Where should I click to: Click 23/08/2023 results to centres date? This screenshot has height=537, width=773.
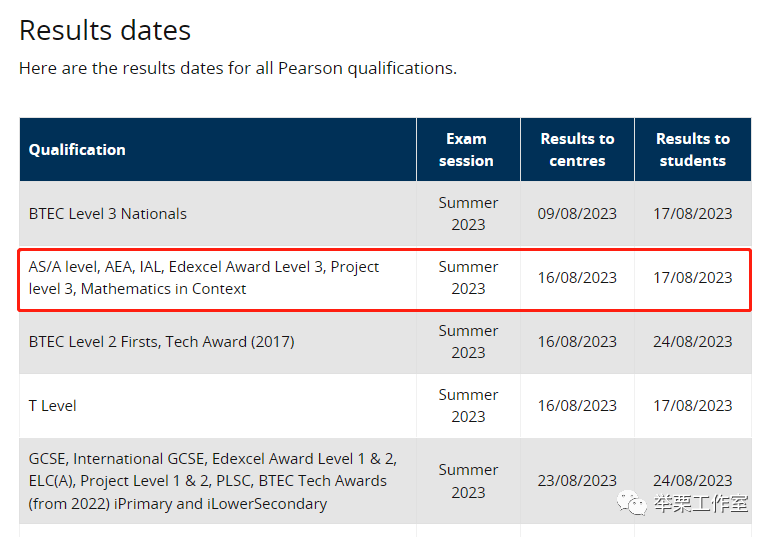pos(577,480)
